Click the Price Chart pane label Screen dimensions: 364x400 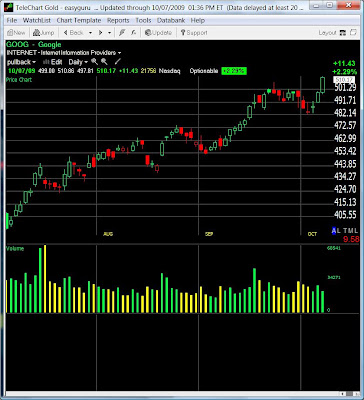(19, 80)
